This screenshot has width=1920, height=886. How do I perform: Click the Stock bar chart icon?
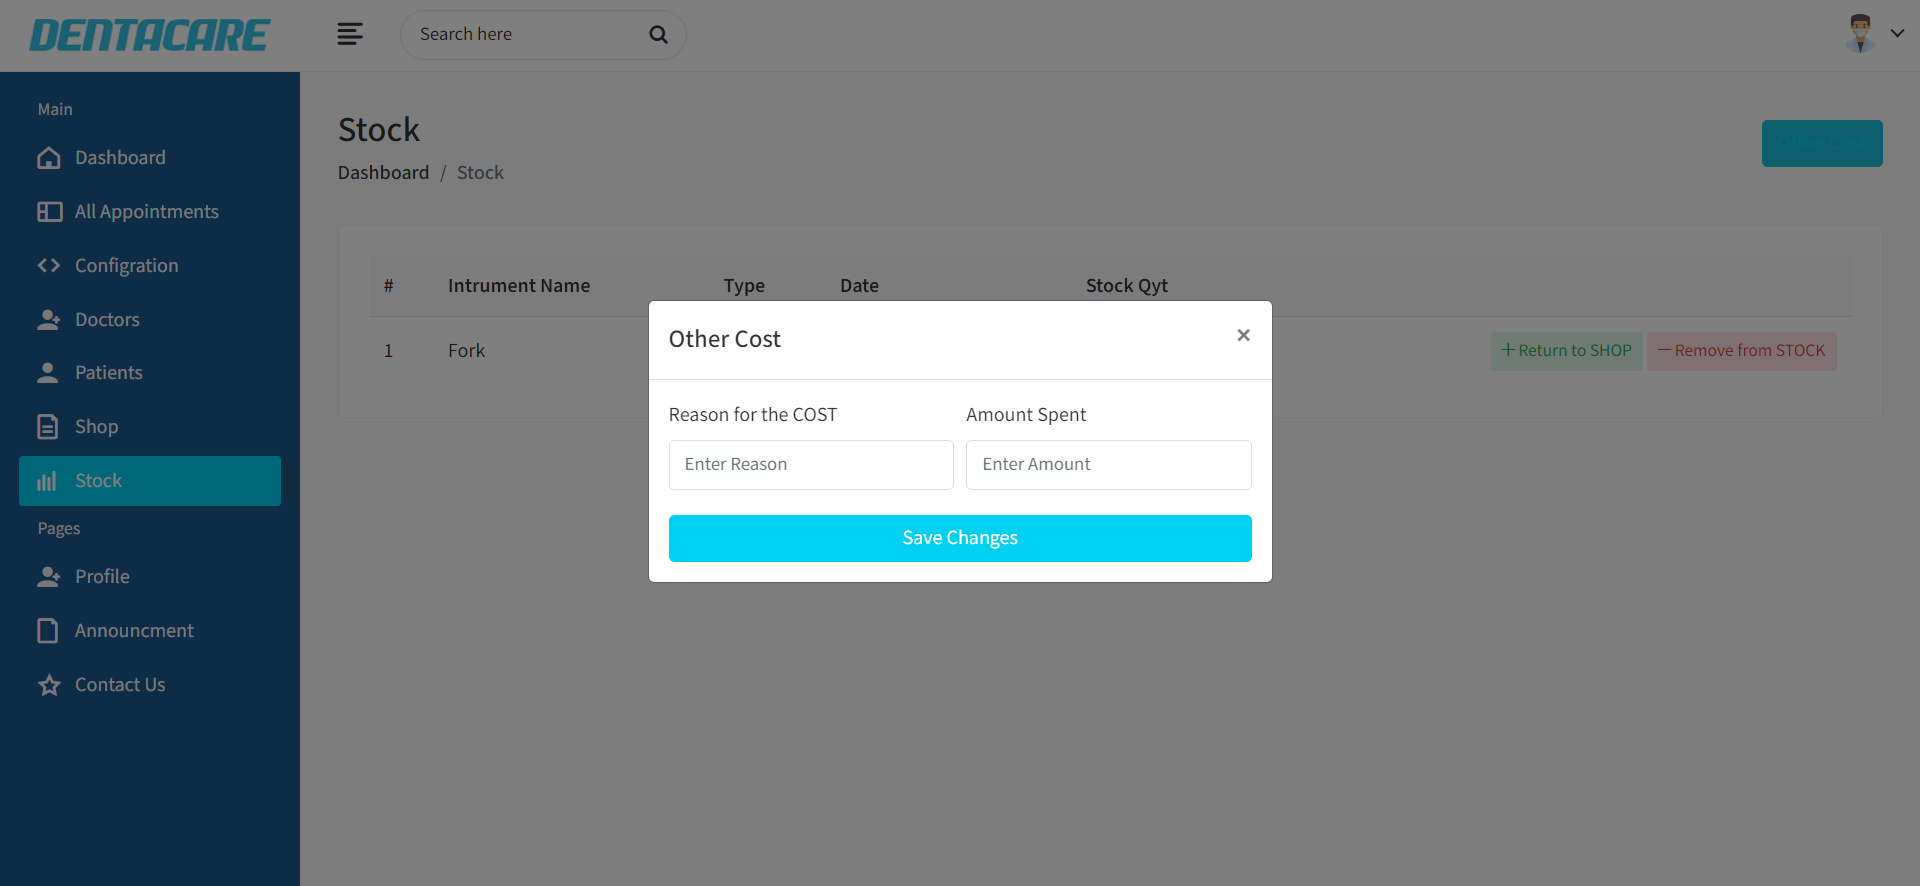(x=47, y=481)
